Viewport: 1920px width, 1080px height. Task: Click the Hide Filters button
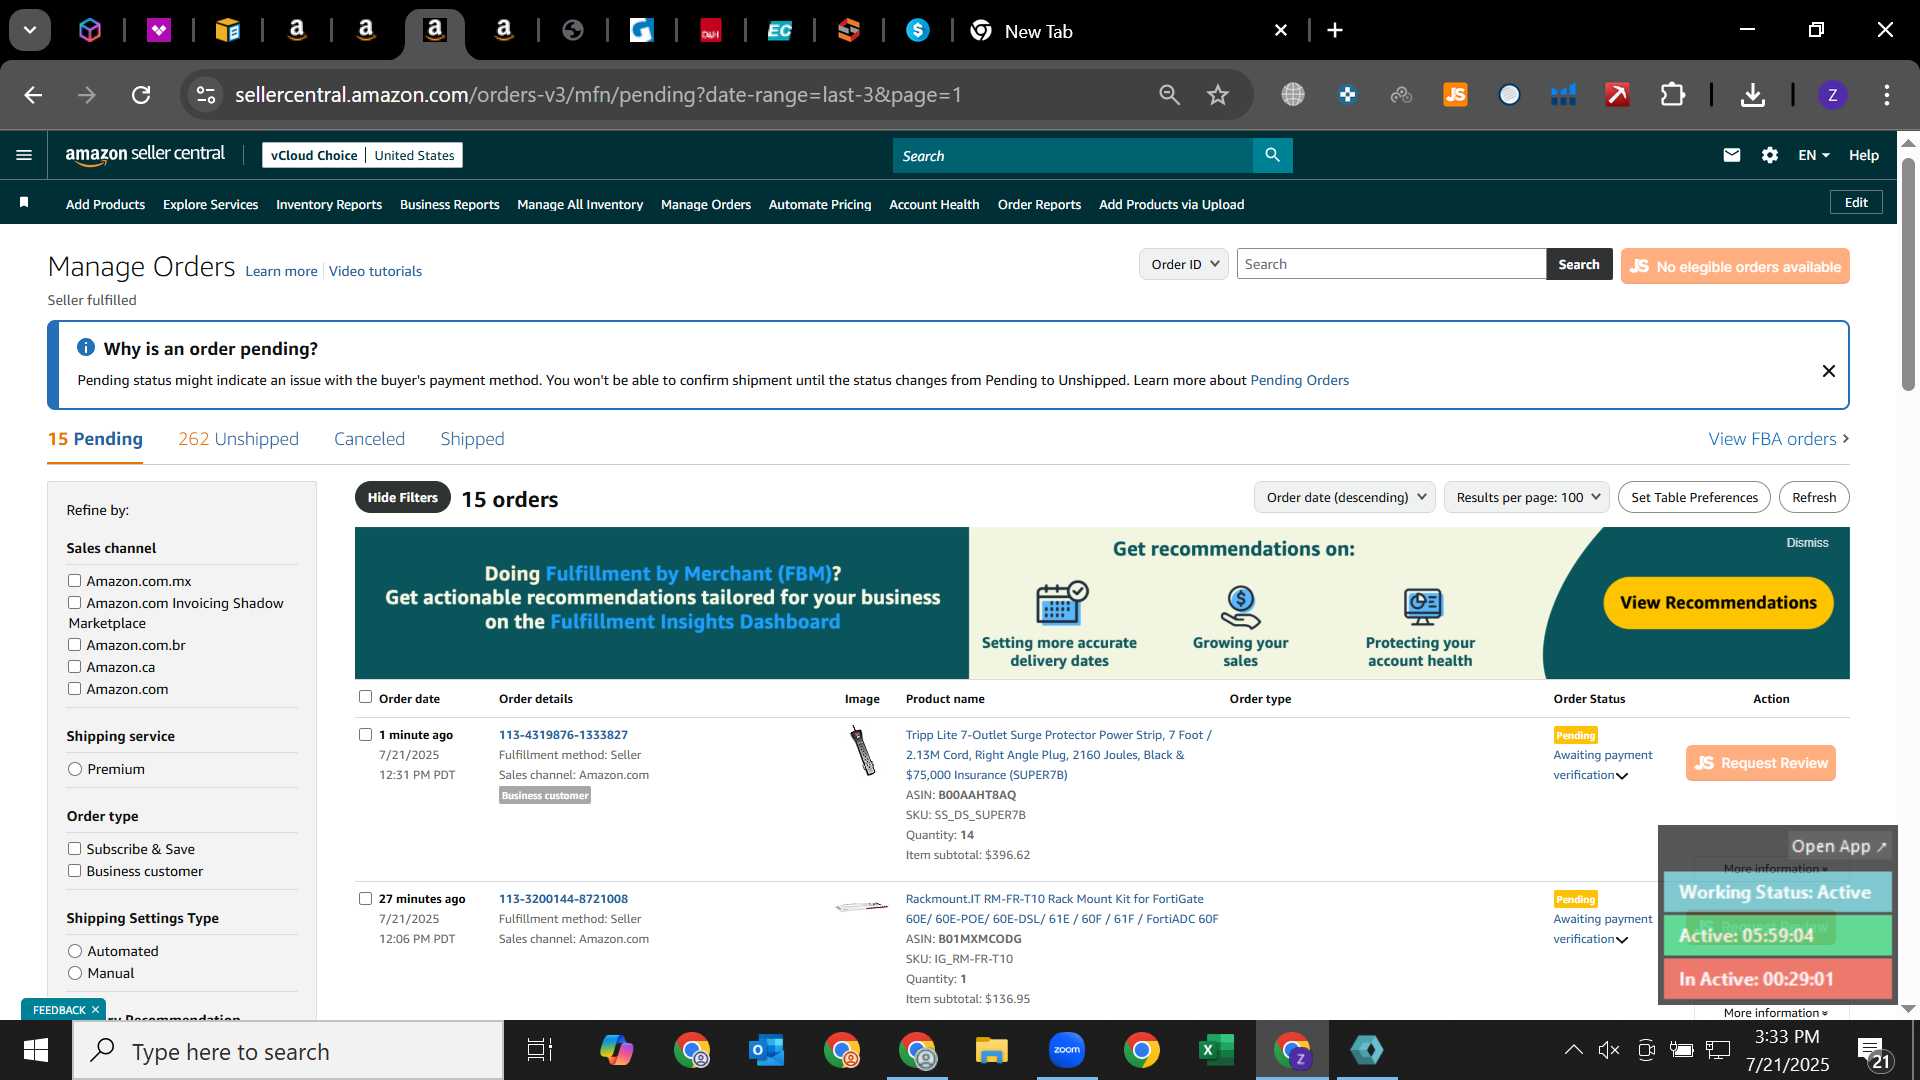[402, 497]
